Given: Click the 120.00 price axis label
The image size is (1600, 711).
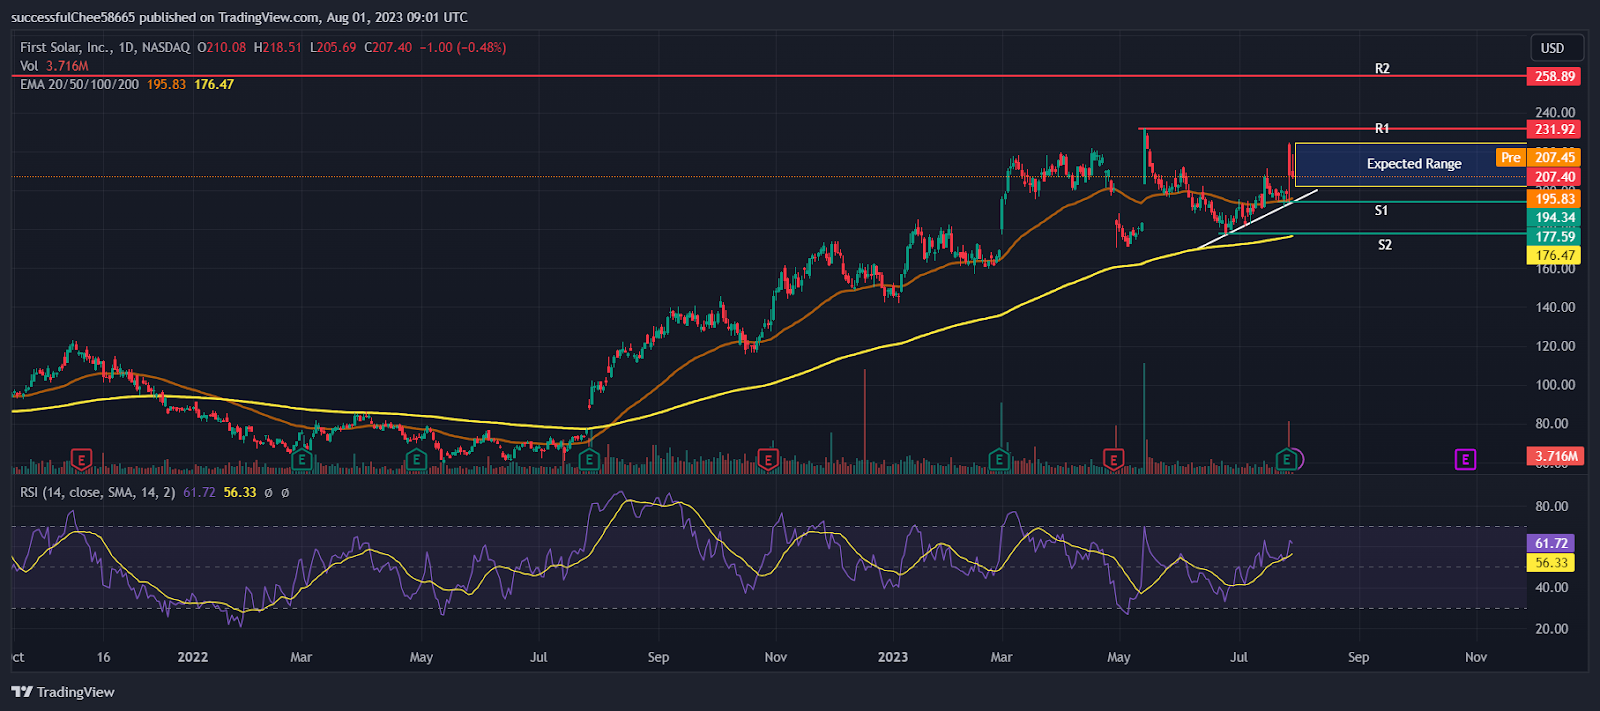Looking at the screenshot, I should tap(1555, 346).
